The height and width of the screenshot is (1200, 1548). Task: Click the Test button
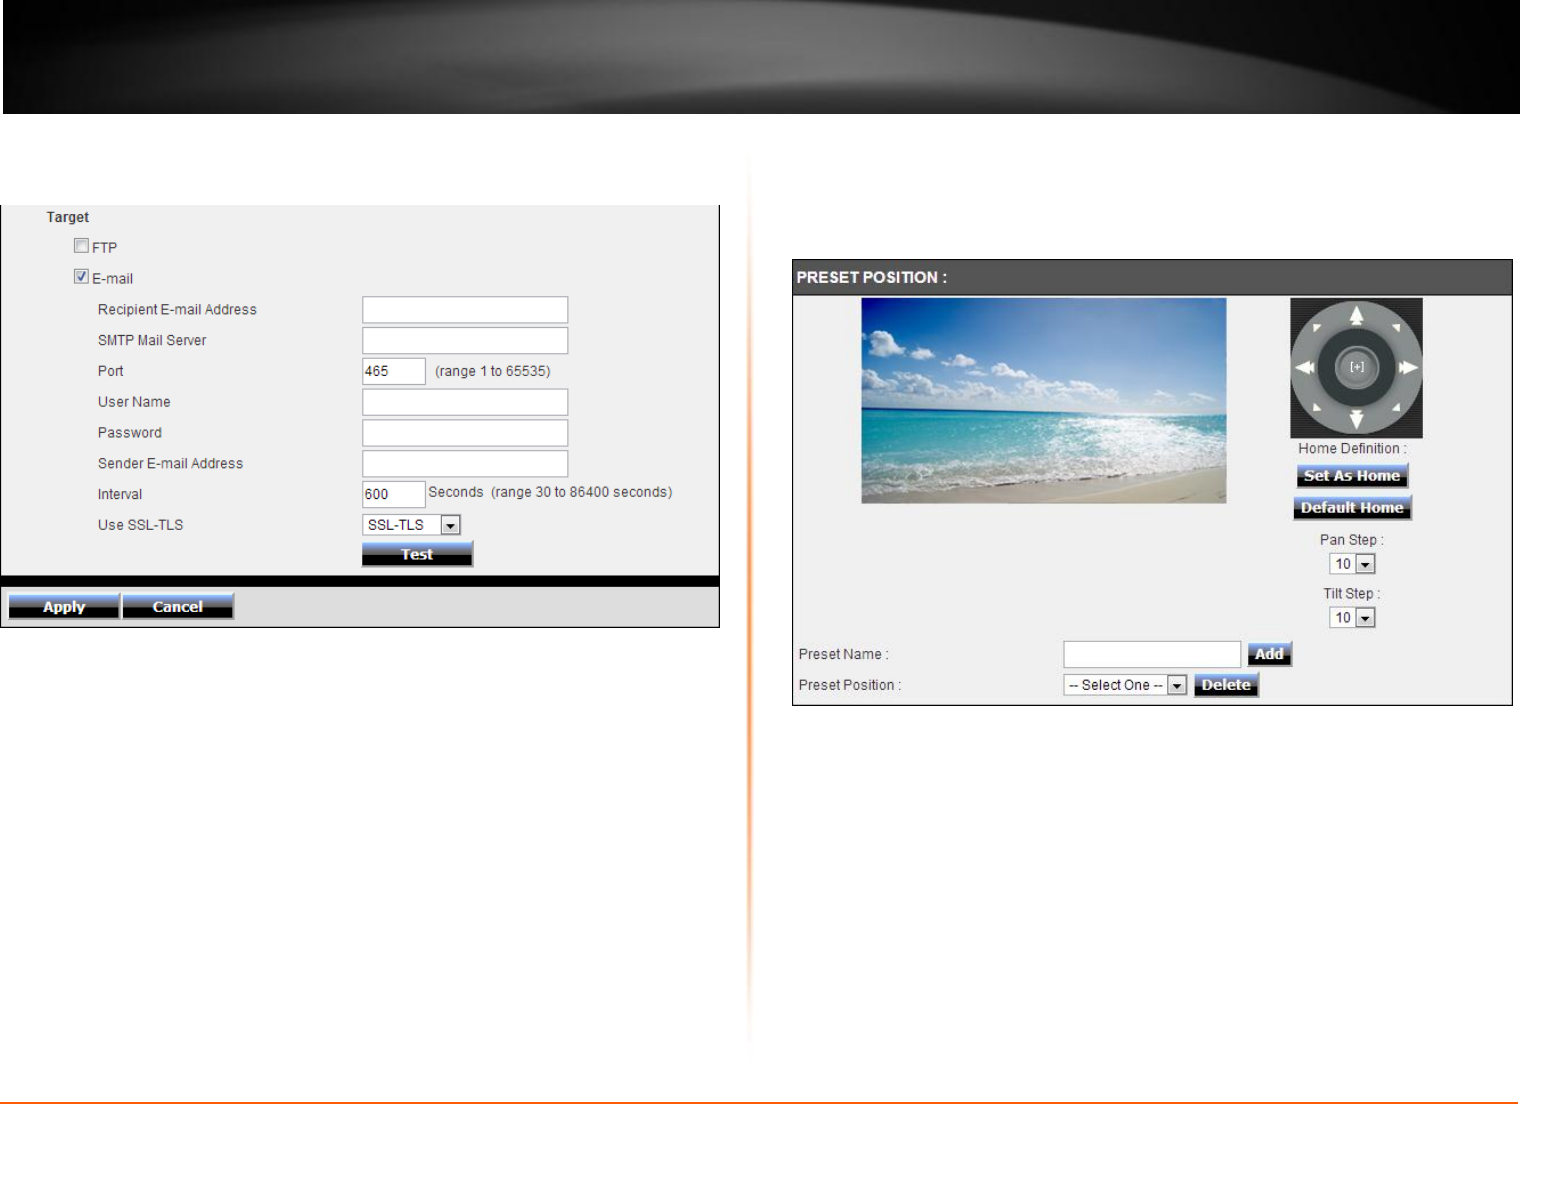[417, 554]
